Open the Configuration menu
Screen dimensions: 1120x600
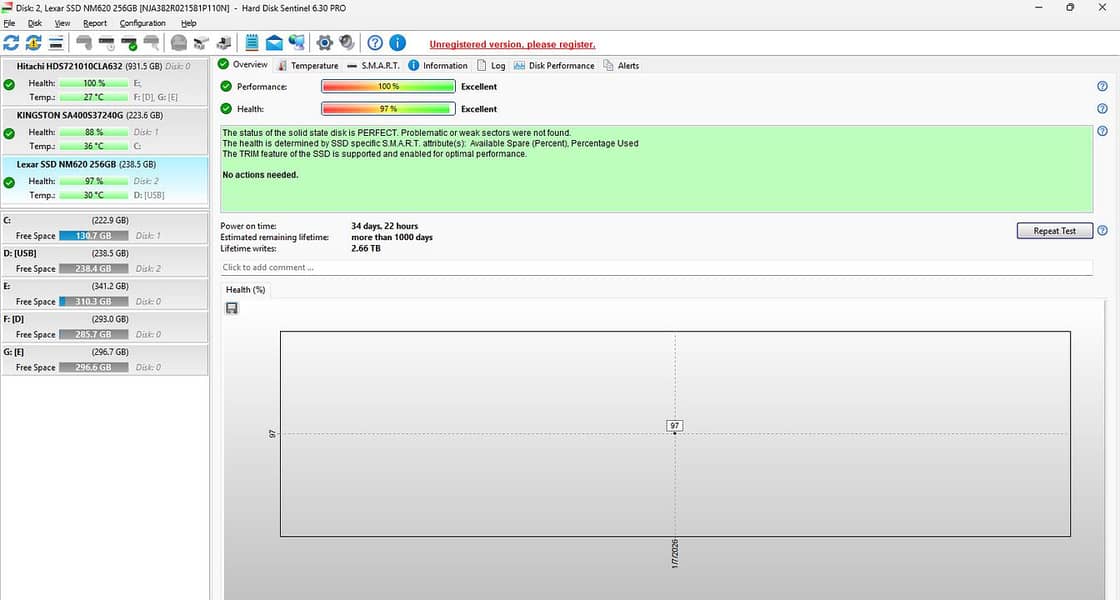tap(142, 23)
